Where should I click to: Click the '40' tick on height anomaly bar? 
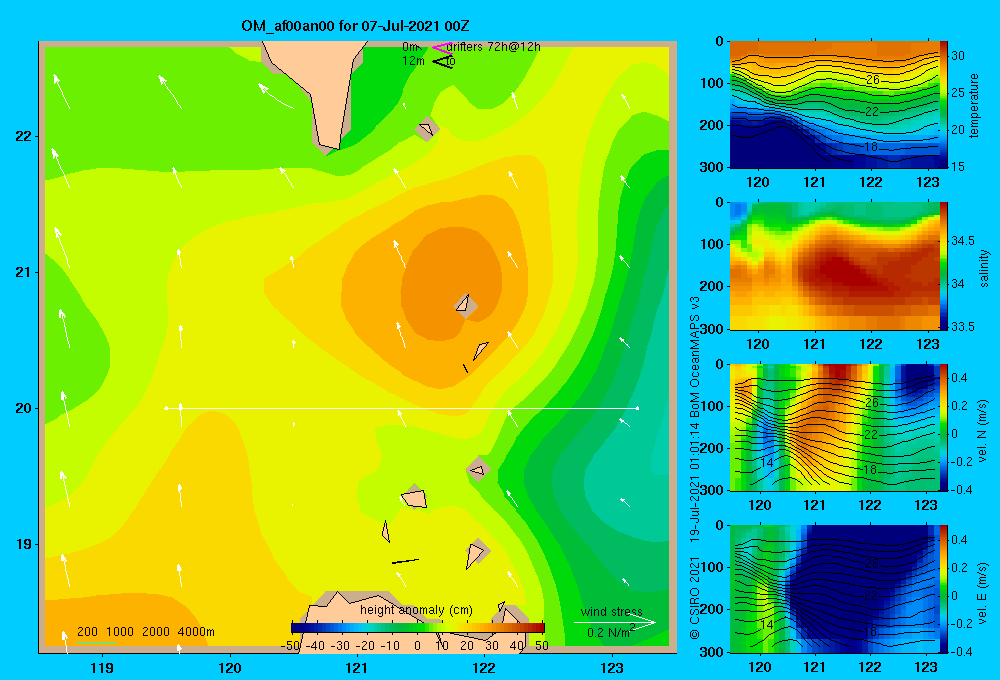click(x=517, y=646)
